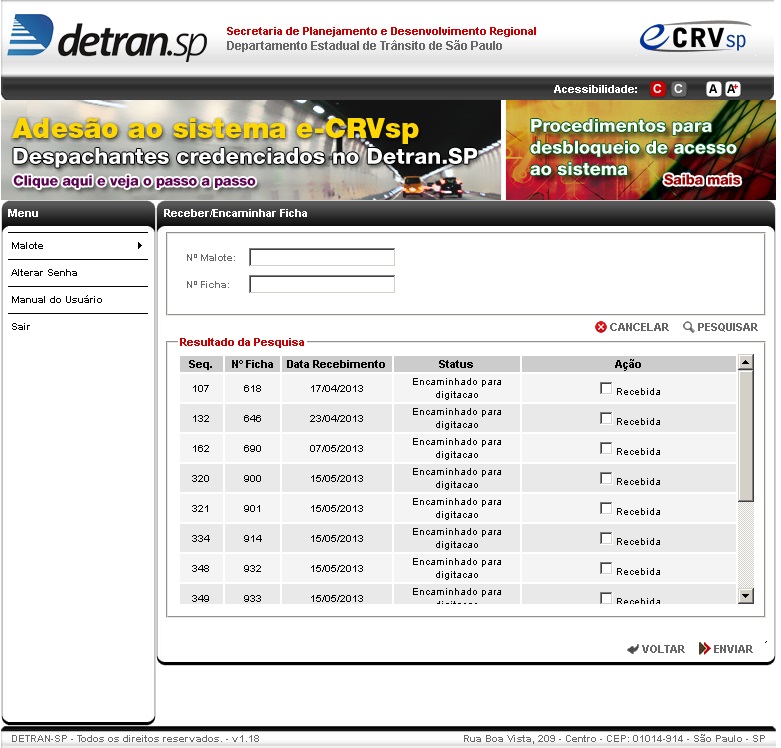Check Recebida for ficha 690
Image resolution: width=781 pixels, height=748 pixels.
(606, 448)
